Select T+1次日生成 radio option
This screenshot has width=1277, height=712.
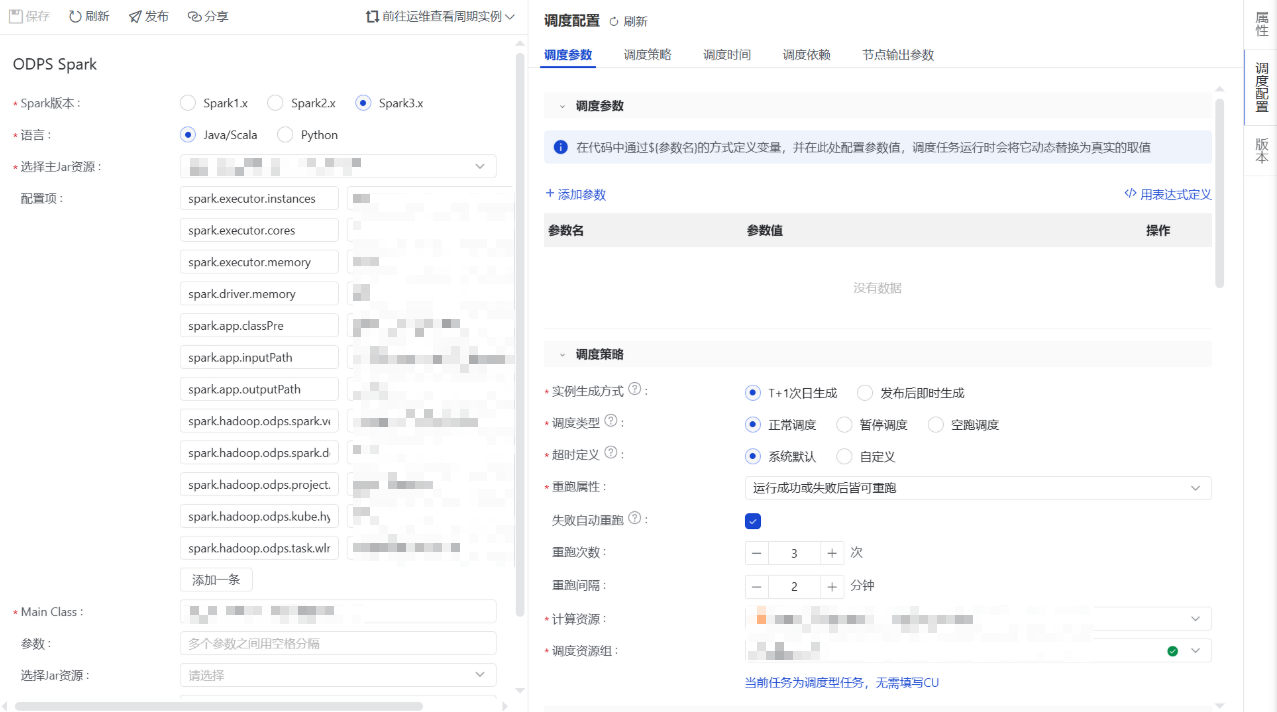[753, 393]
